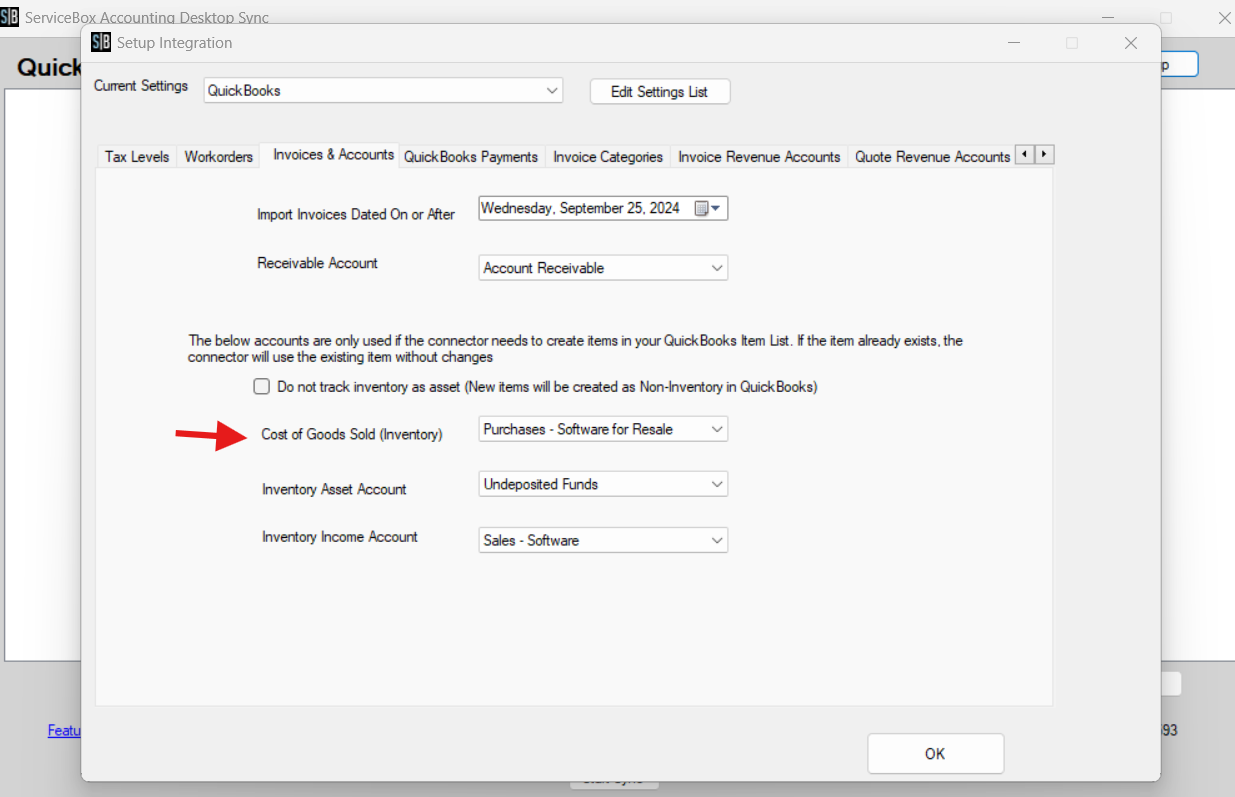Click the Setup Integration window icon

coord(100,43)
